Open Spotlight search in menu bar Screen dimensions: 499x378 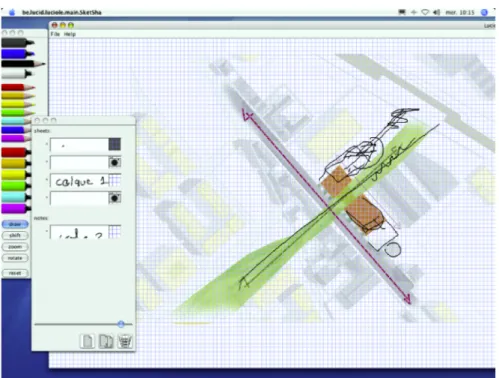[484, 12]
